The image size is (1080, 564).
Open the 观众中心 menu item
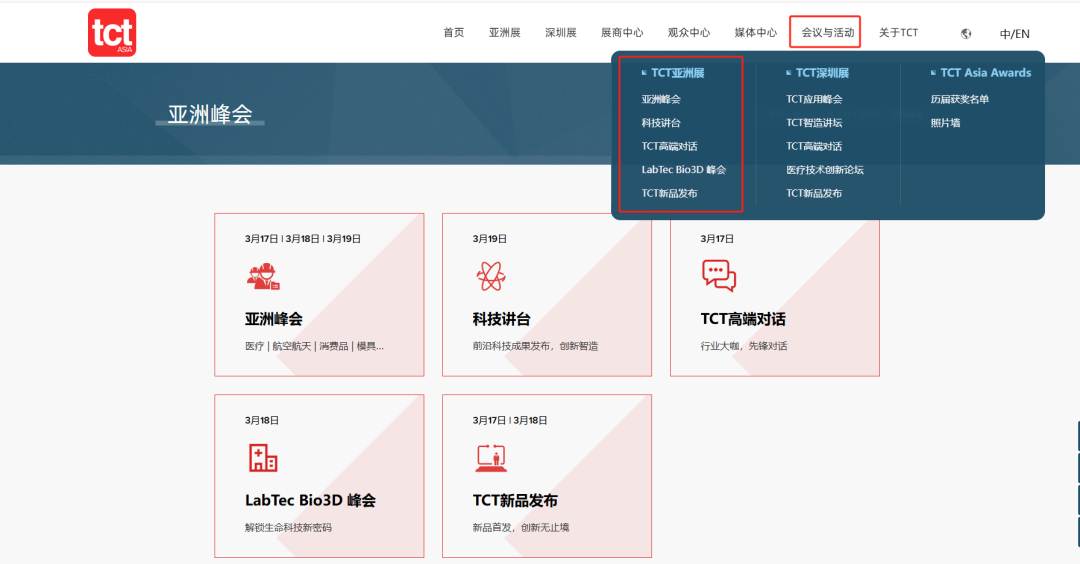689,32
